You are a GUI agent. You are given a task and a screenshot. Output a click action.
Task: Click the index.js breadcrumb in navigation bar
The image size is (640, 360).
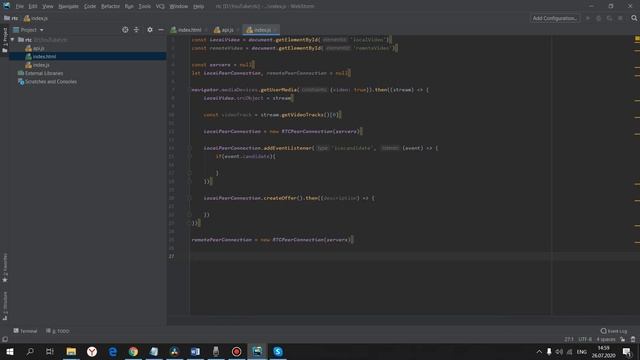(36, 18)
